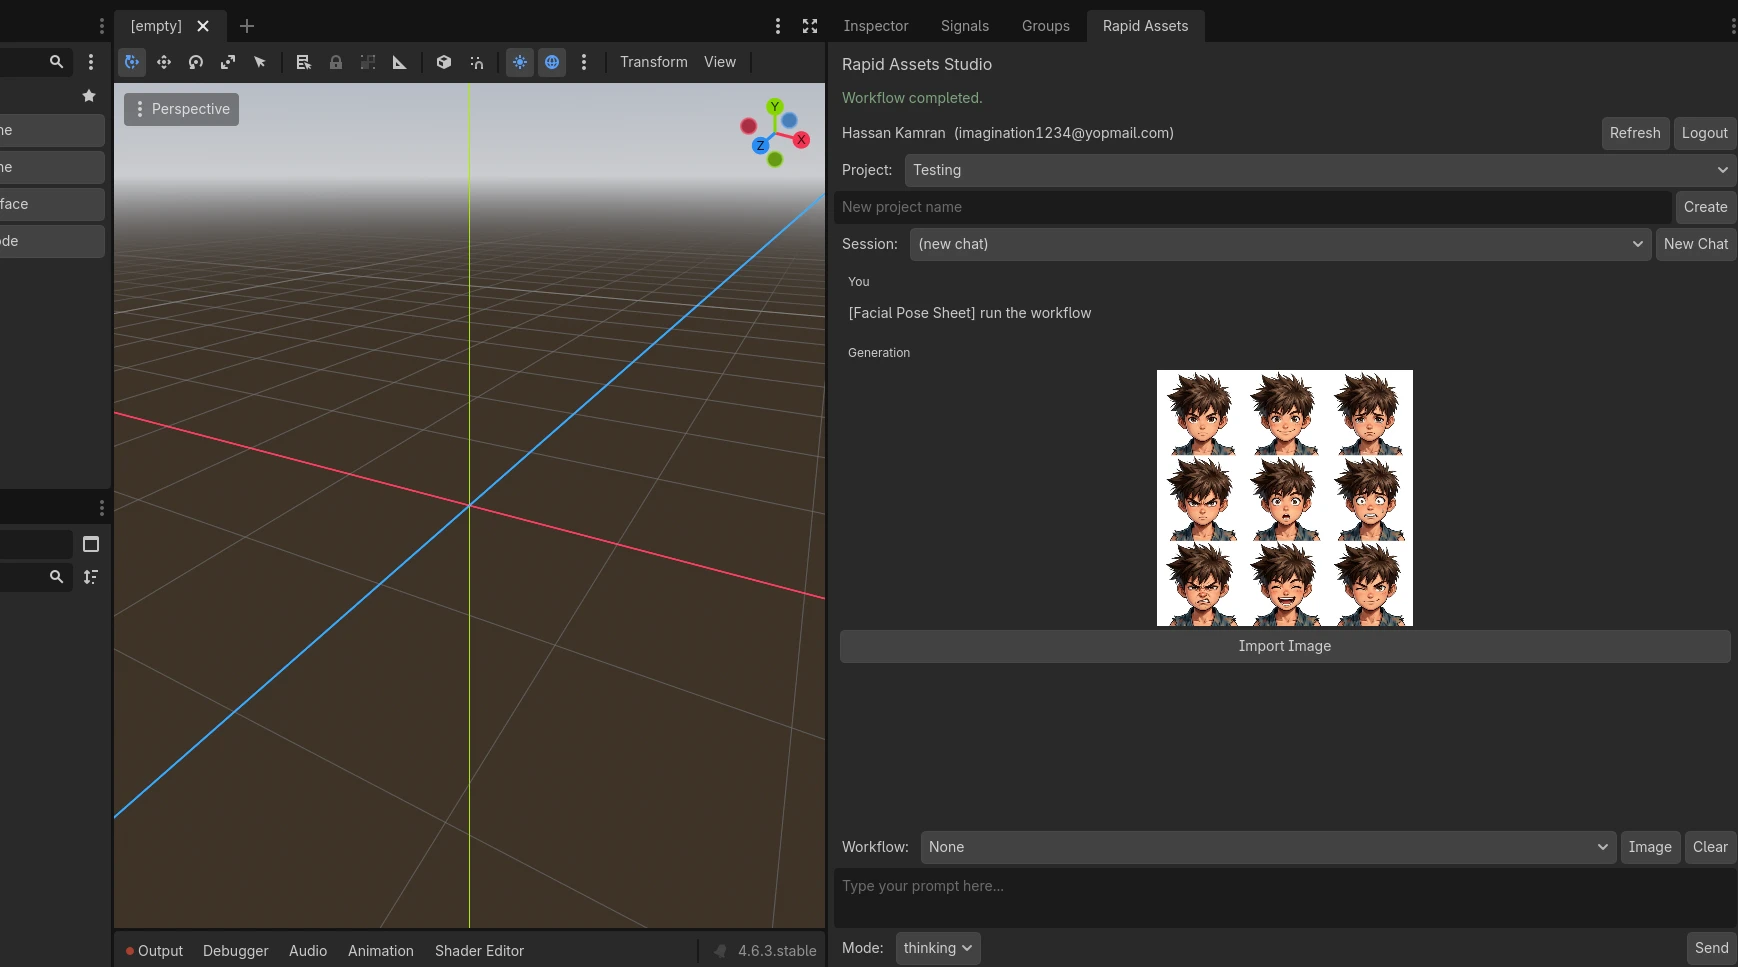Switch to the Groups tab
Viewport: 1738px width, 967px height.
point(1046,26)
